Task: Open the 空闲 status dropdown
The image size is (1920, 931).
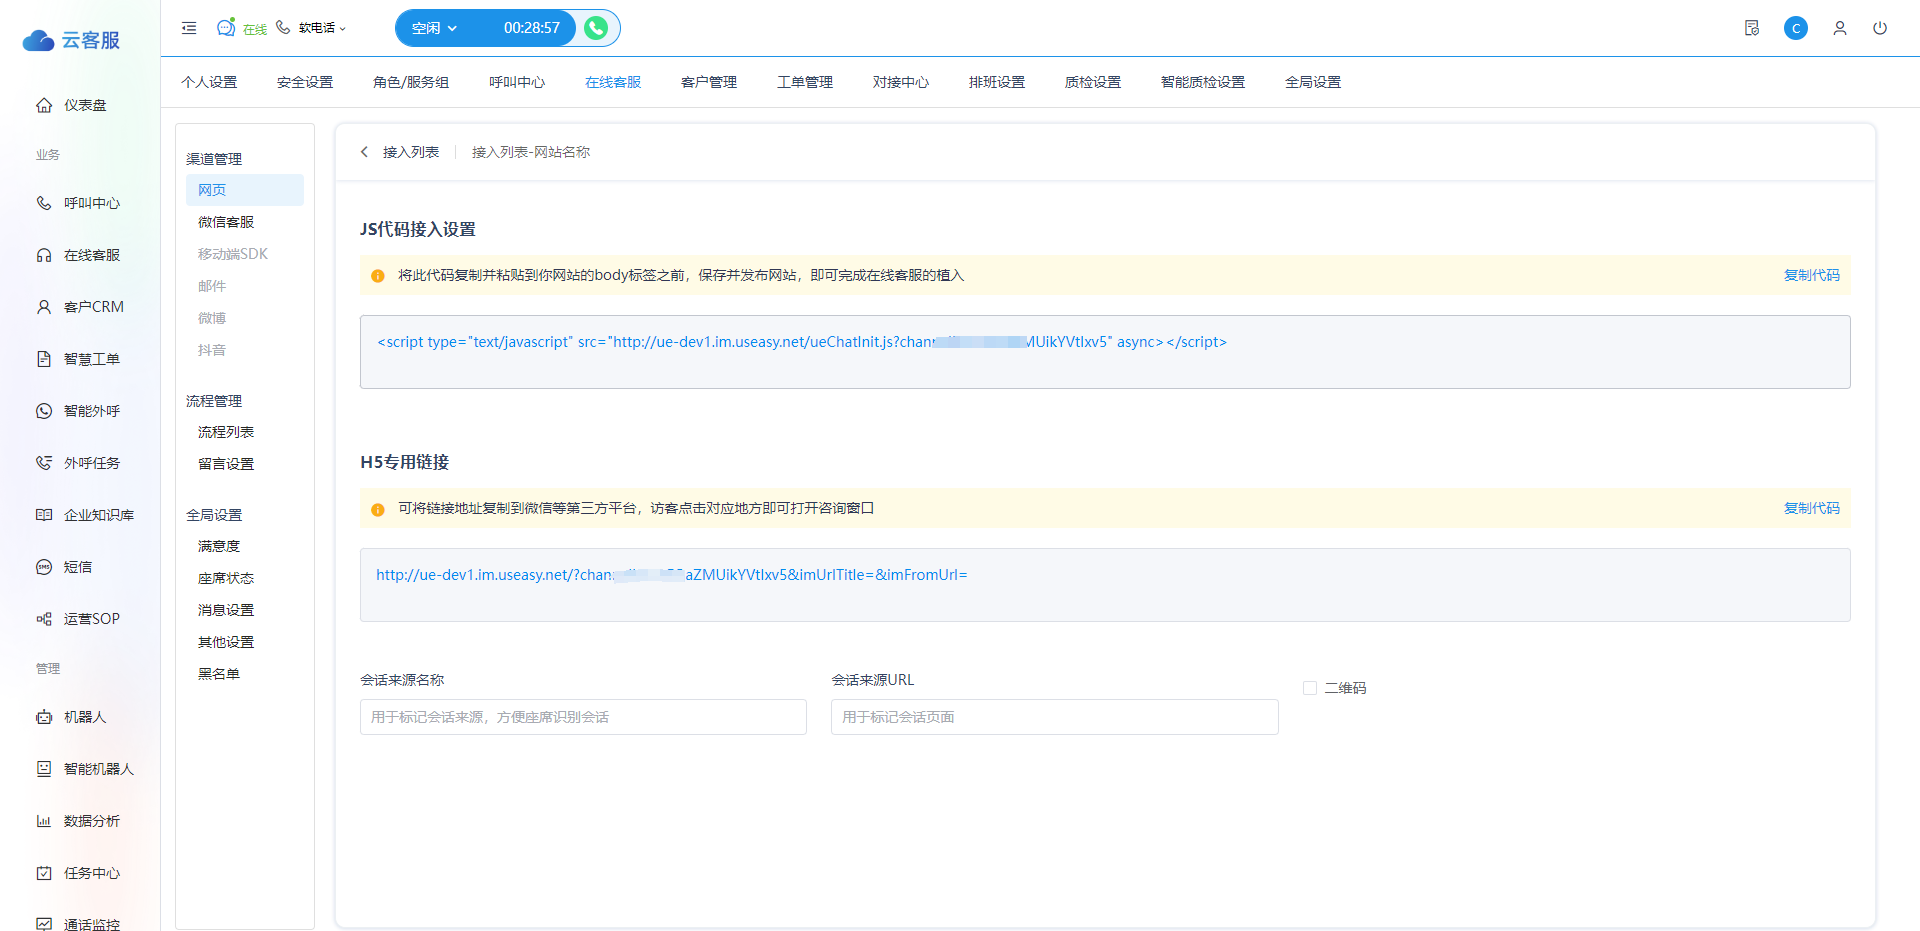Action: click(x=435, y=28)
